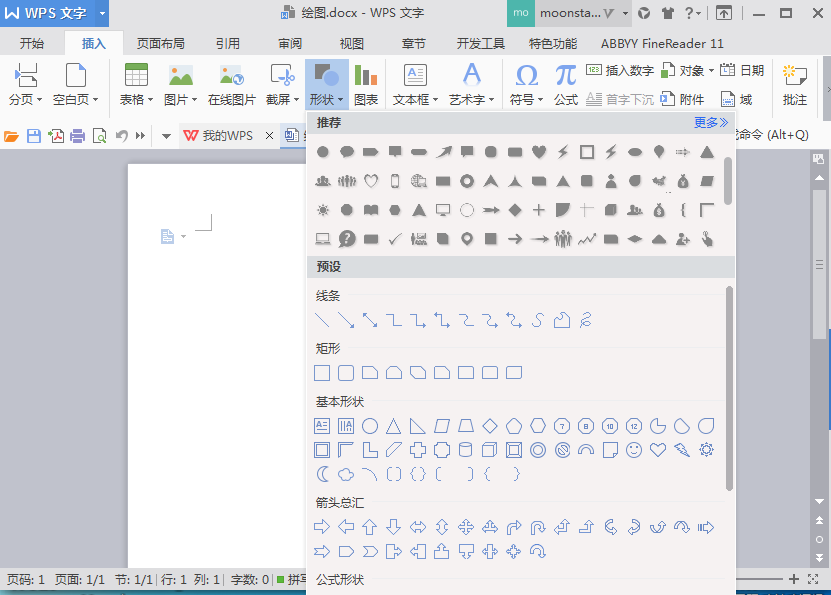Expand the WordArt dropdown
Screen dimensions: 831x595
point(472,84)
